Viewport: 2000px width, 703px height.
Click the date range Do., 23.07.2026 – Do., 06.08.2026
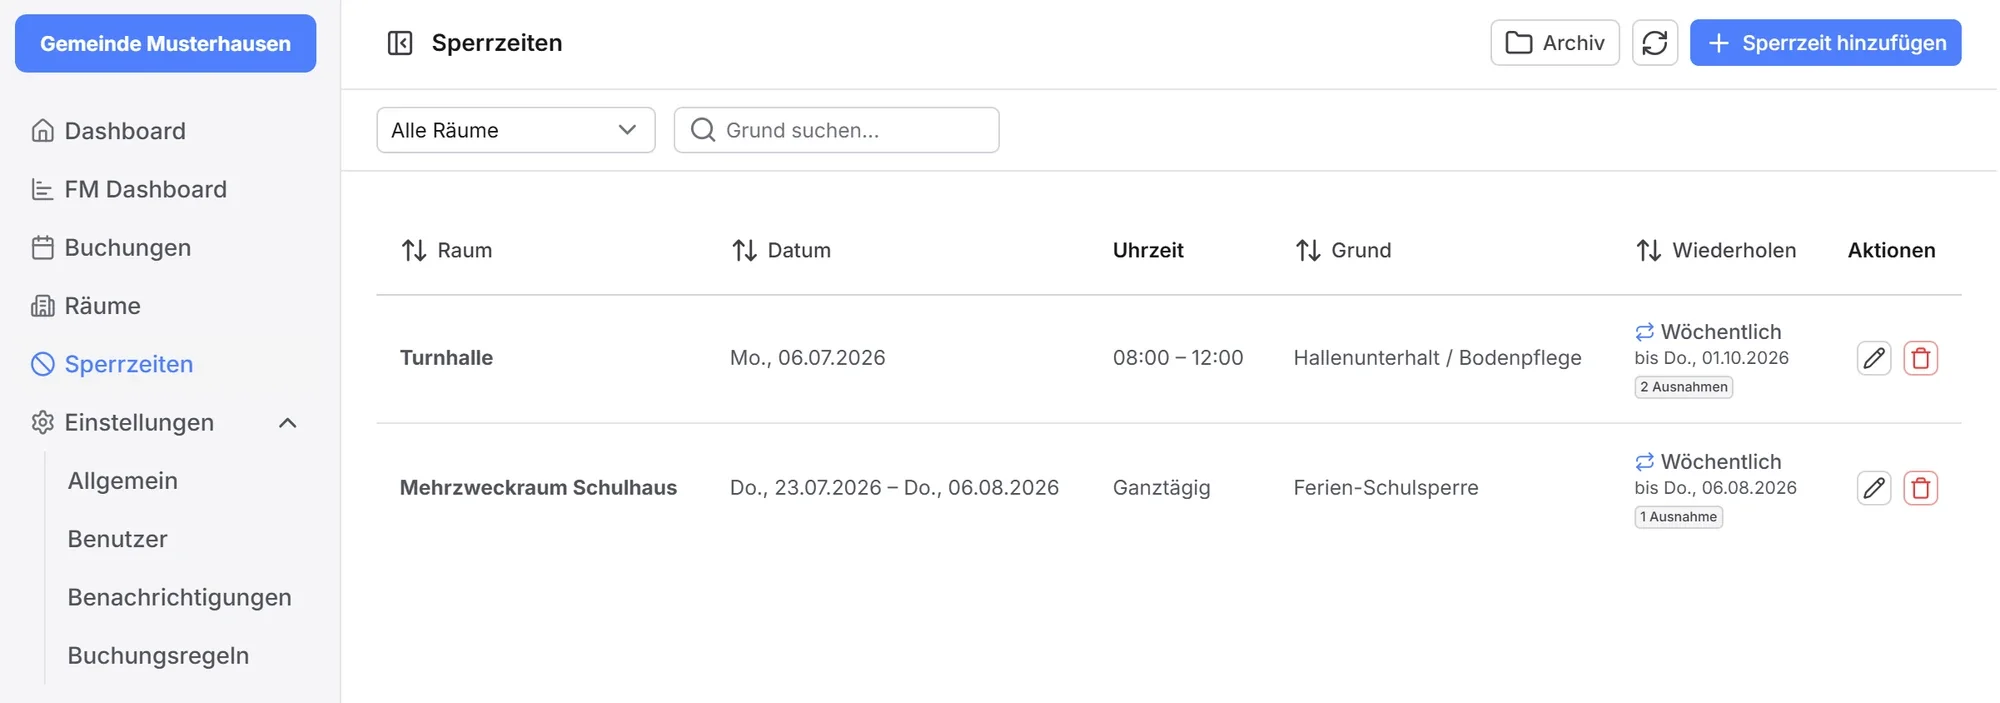coord(895,488)
